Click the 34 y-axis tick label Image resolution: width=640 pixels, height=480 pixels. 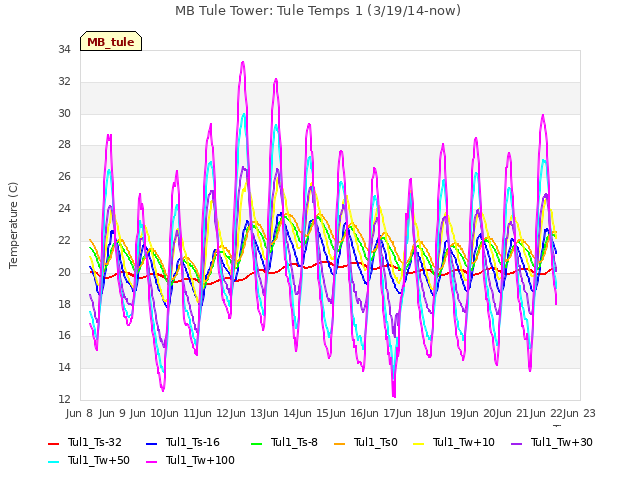[64, 49]
